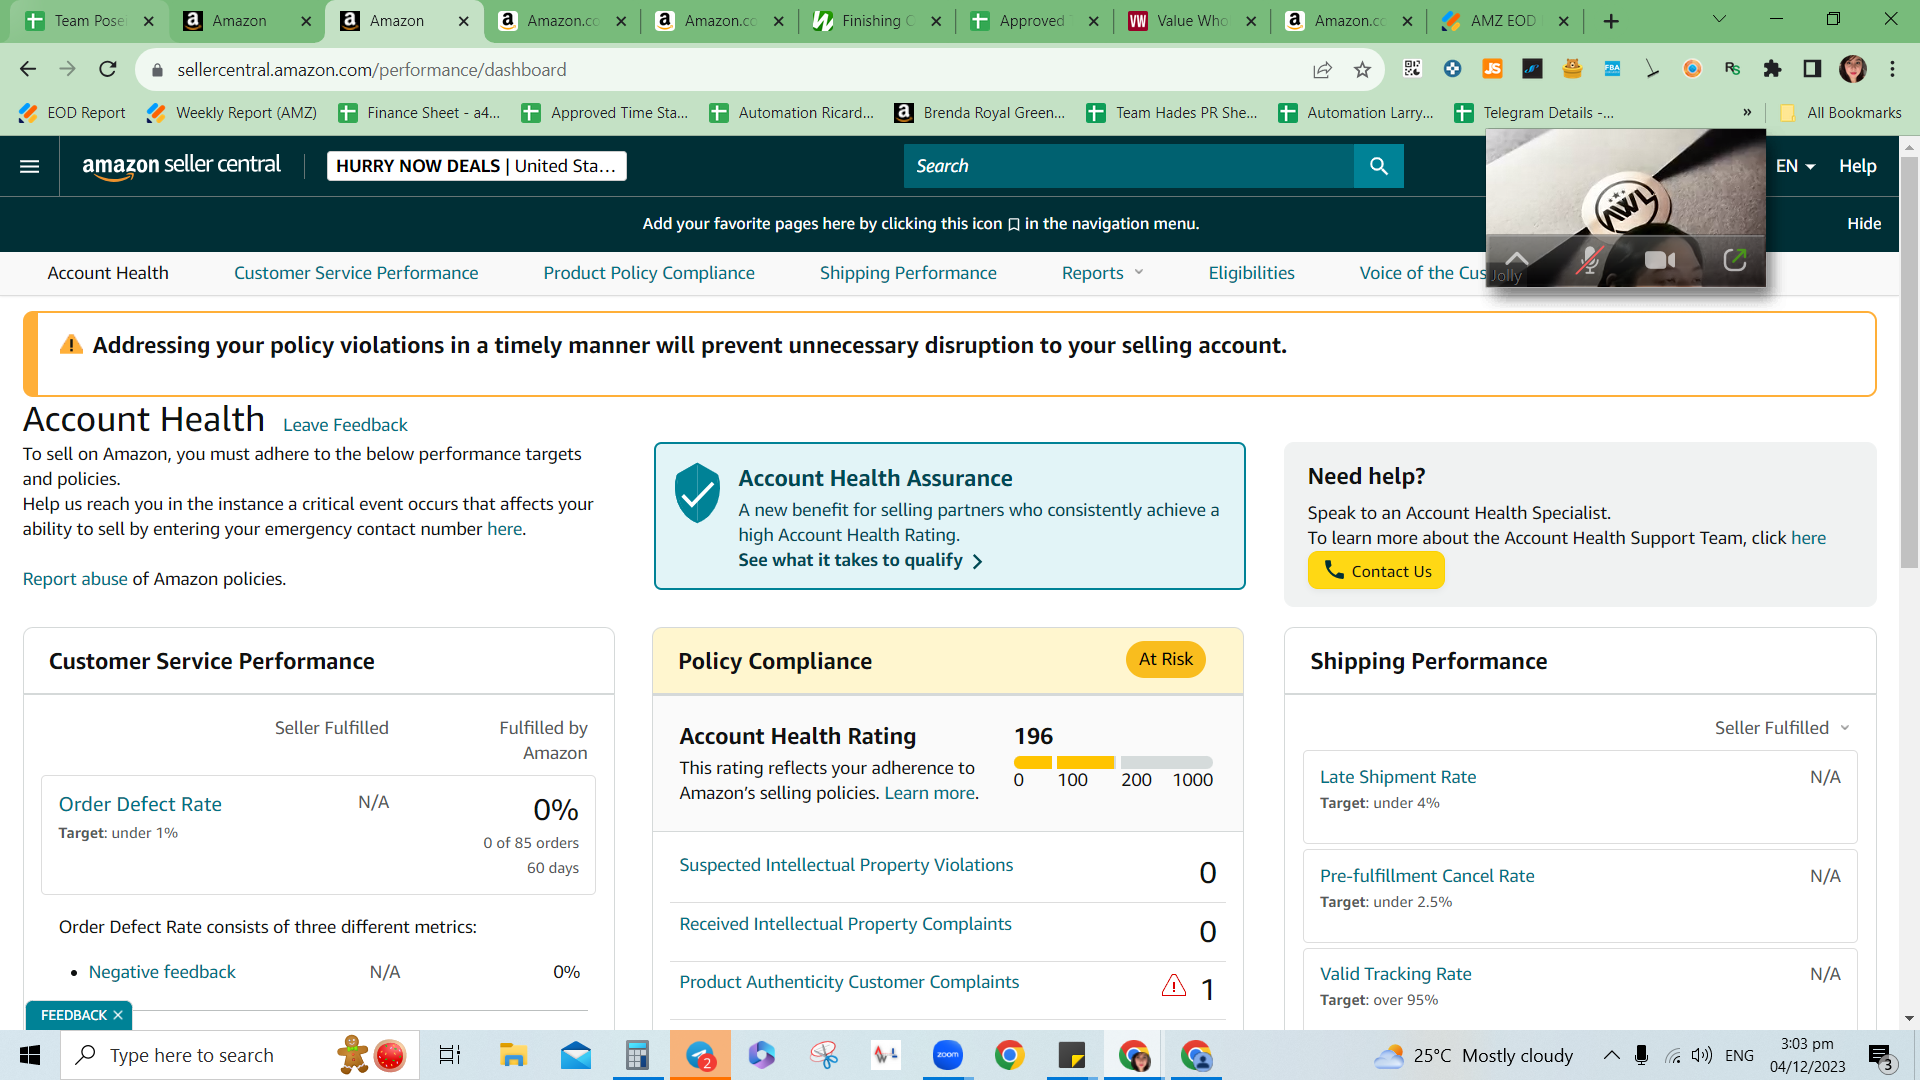Open the Help link in header
This screenshot has width=1920, height=1080.
pos(1857,166)
